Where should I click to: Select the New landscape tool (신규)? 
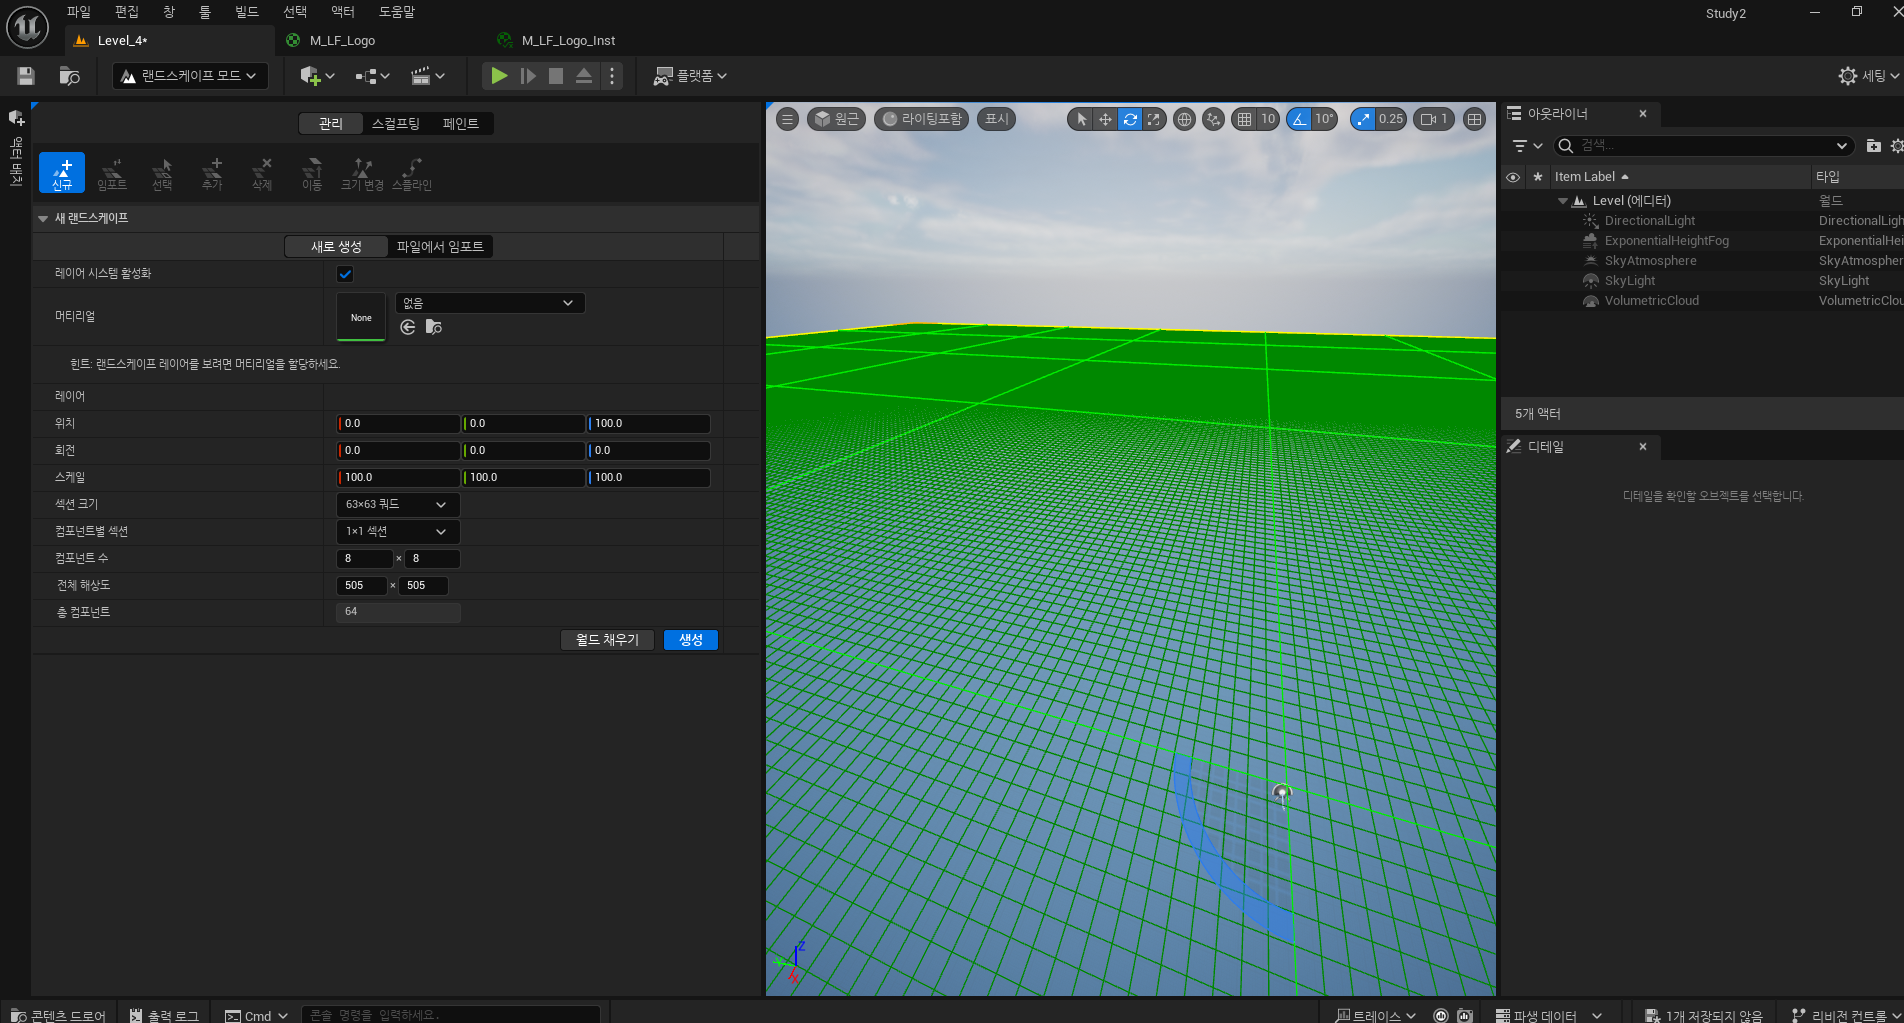62,172
